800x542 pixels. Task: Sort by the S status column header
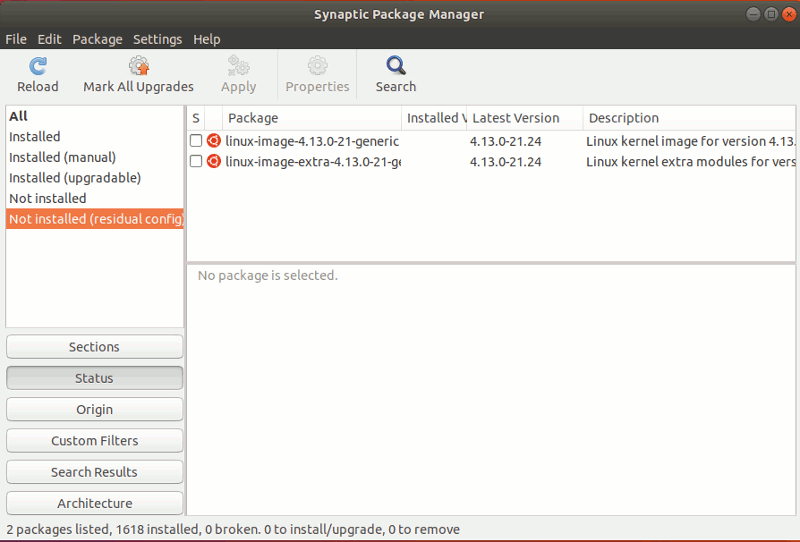coord(196,118)
